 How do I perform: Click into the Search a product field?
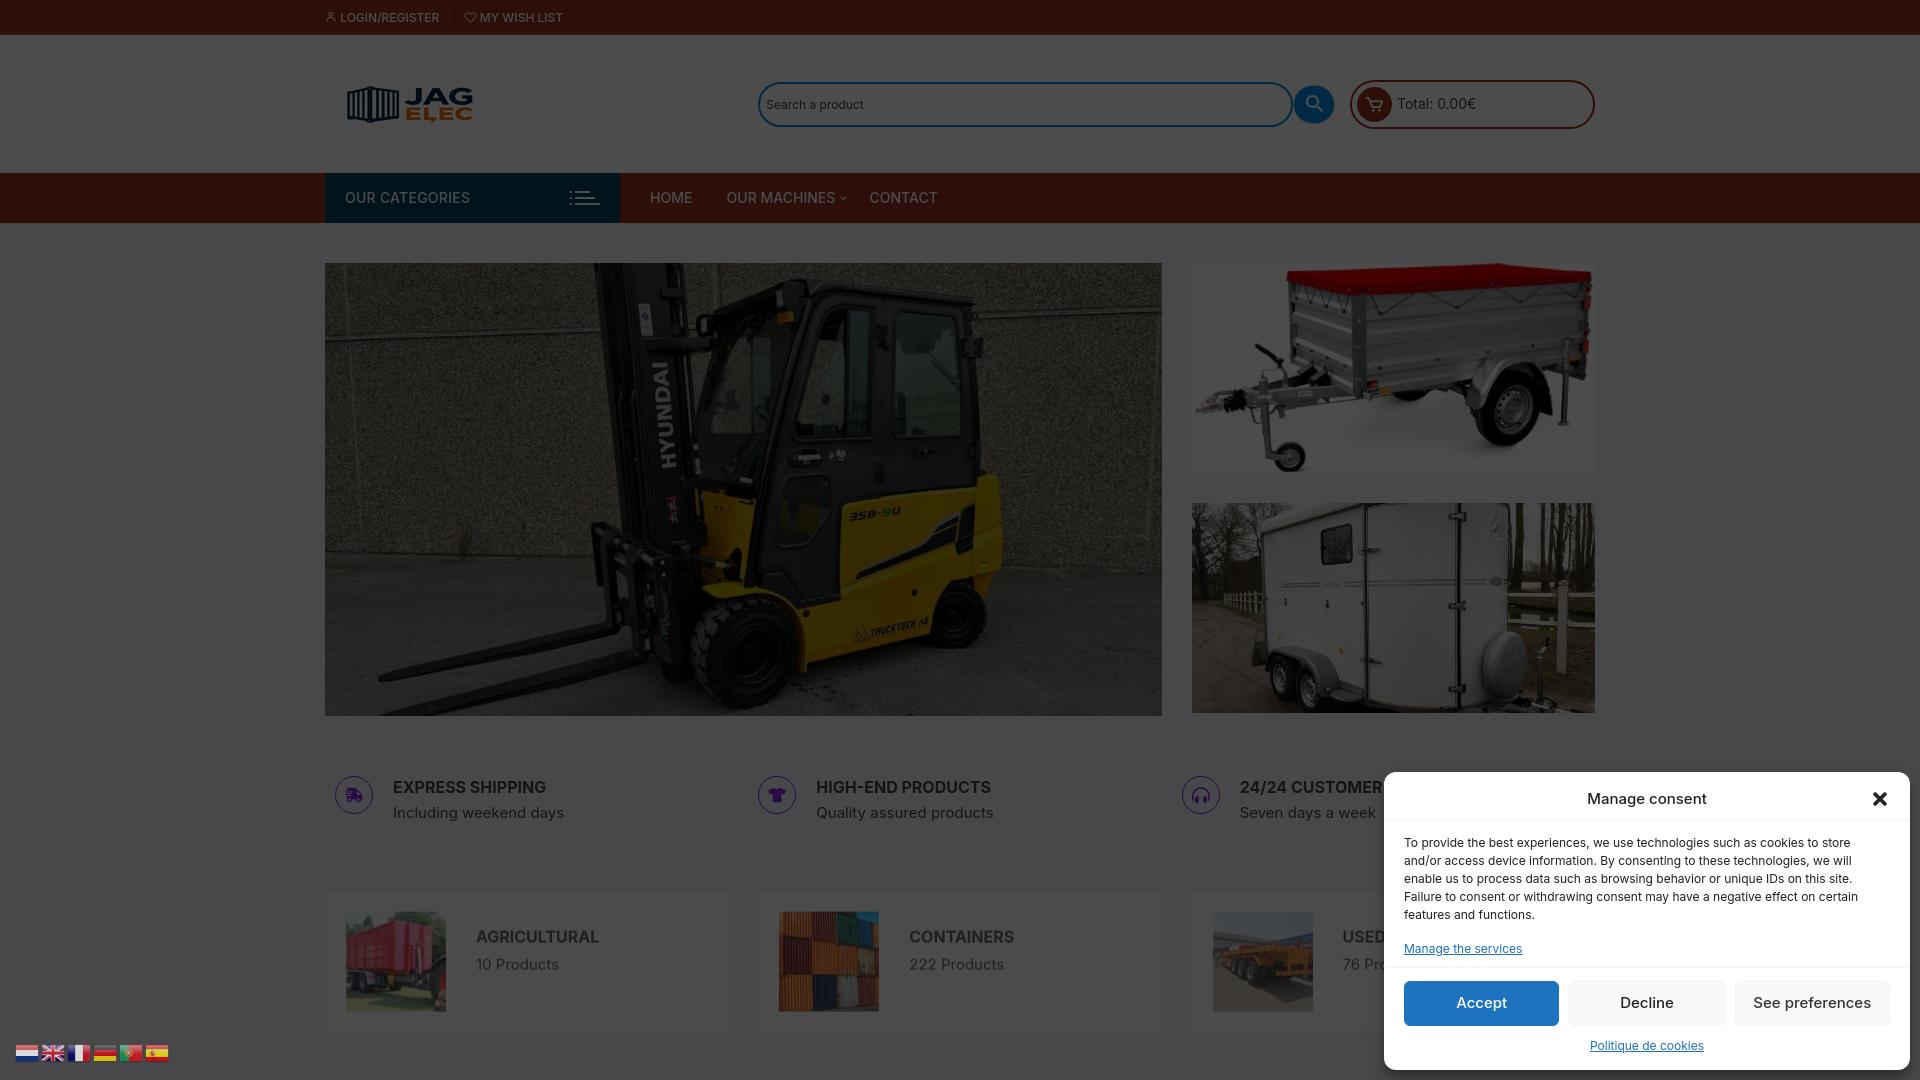(1024, 105)
